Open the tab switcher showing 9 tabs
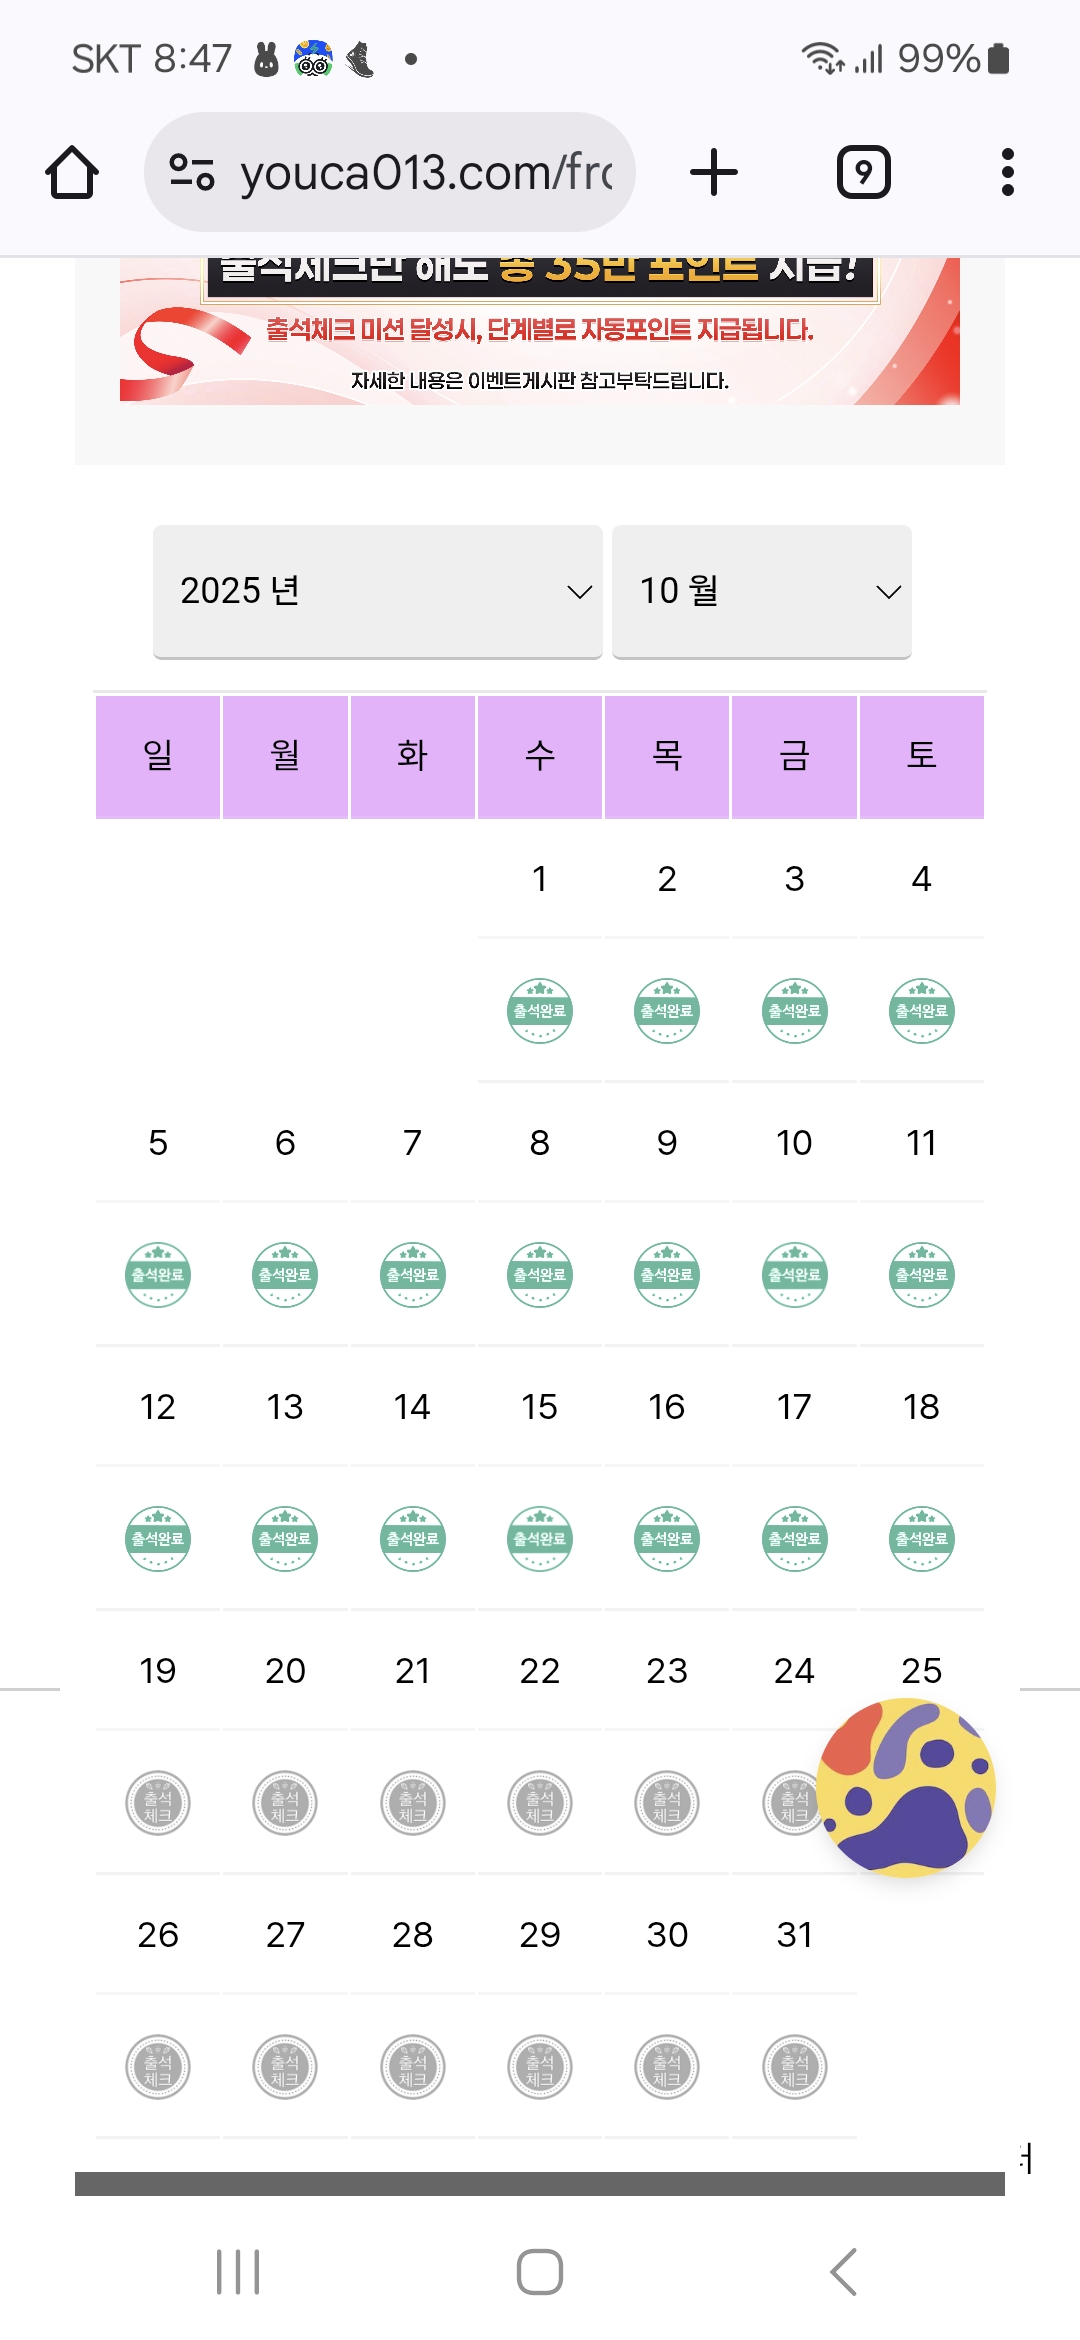 click(864, 172)
